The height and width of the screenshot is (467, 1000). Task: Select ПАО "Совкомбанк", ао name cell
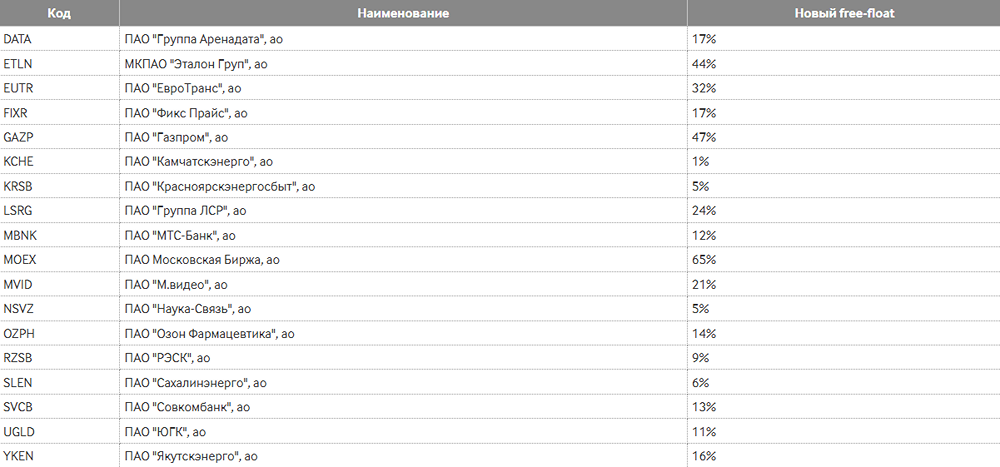coord(187,407)
